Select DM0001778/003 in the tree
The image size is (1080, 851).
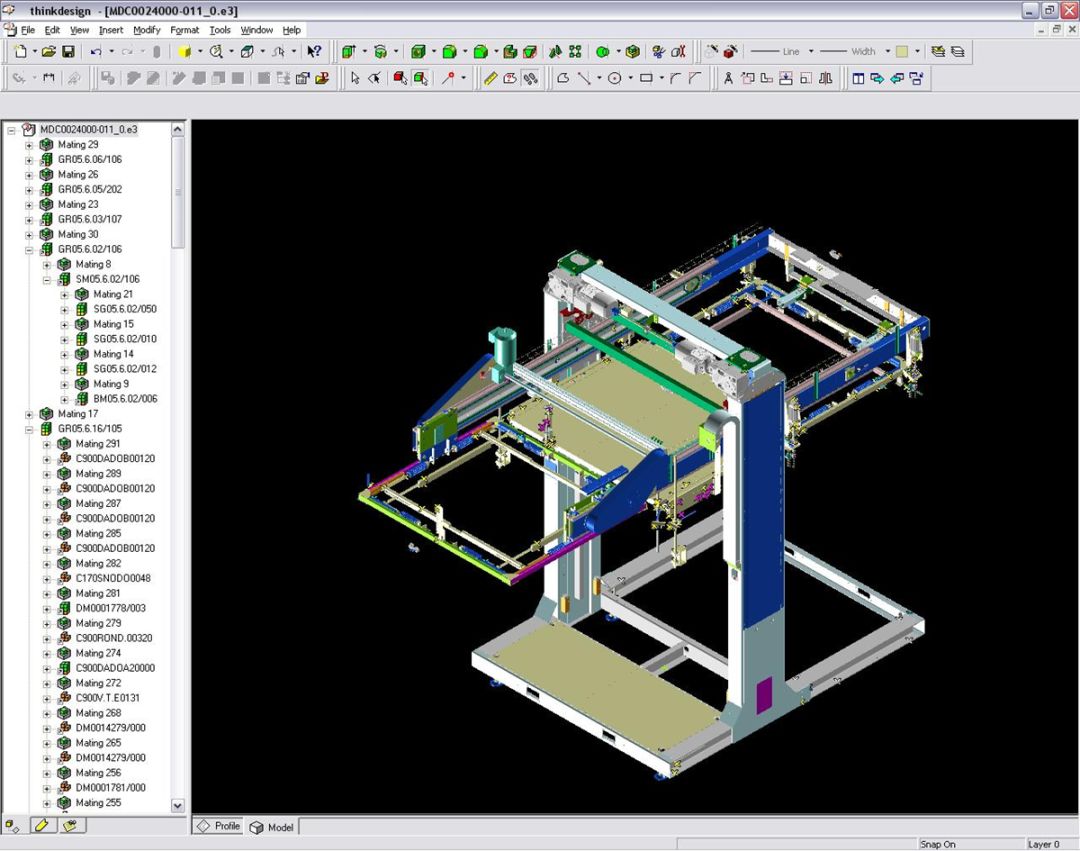point(110,609)
